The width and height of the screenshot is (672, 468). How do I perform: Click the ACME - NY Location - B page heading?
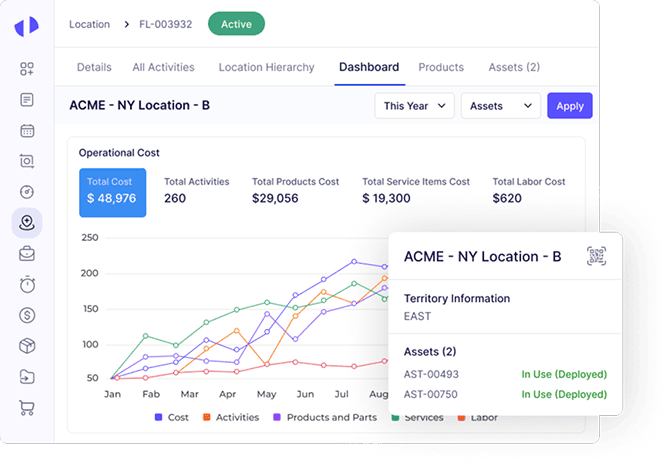click(140, 105)
